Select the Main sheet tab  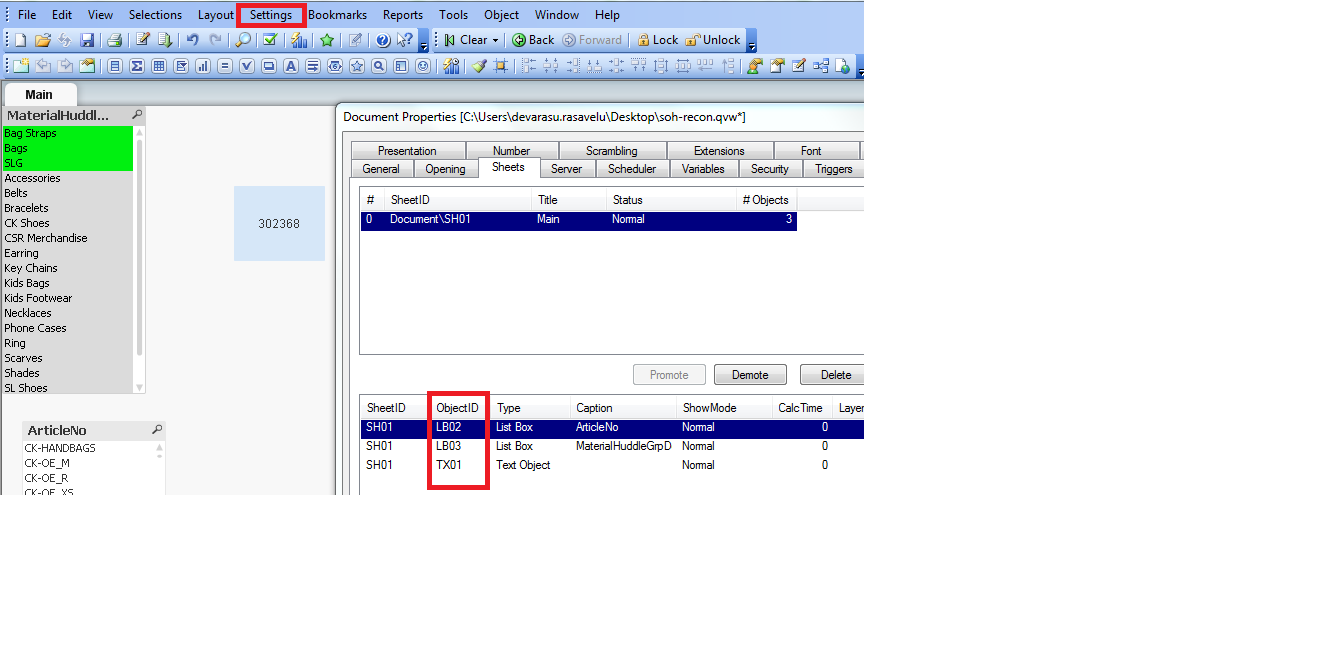pos(39,94)
